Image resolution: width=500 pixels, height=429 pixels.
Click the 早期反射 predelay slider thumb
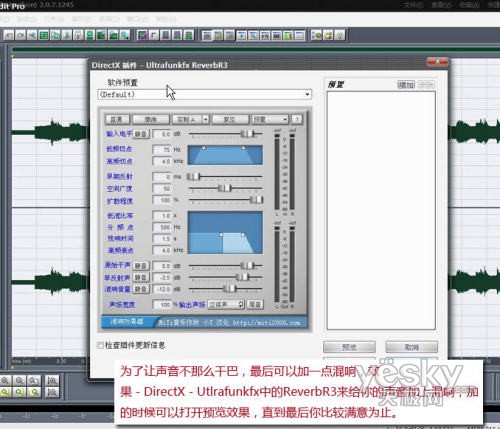193,176
